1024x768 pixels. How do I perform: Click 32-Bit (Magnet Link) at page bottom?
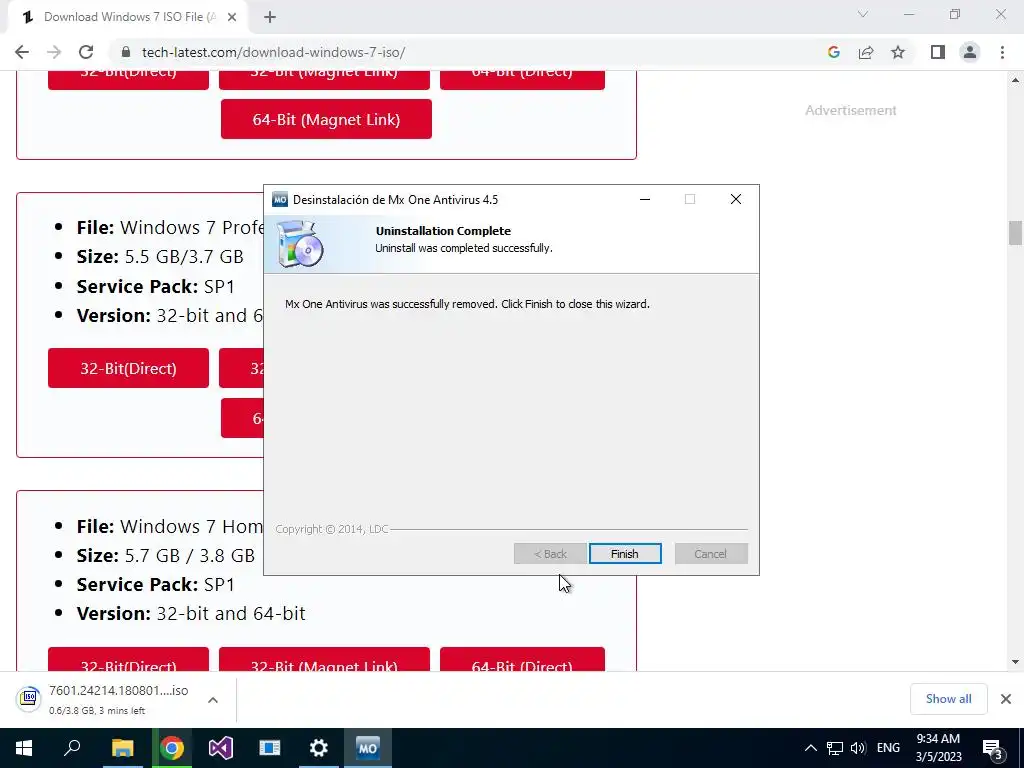[x=325, y=659]
